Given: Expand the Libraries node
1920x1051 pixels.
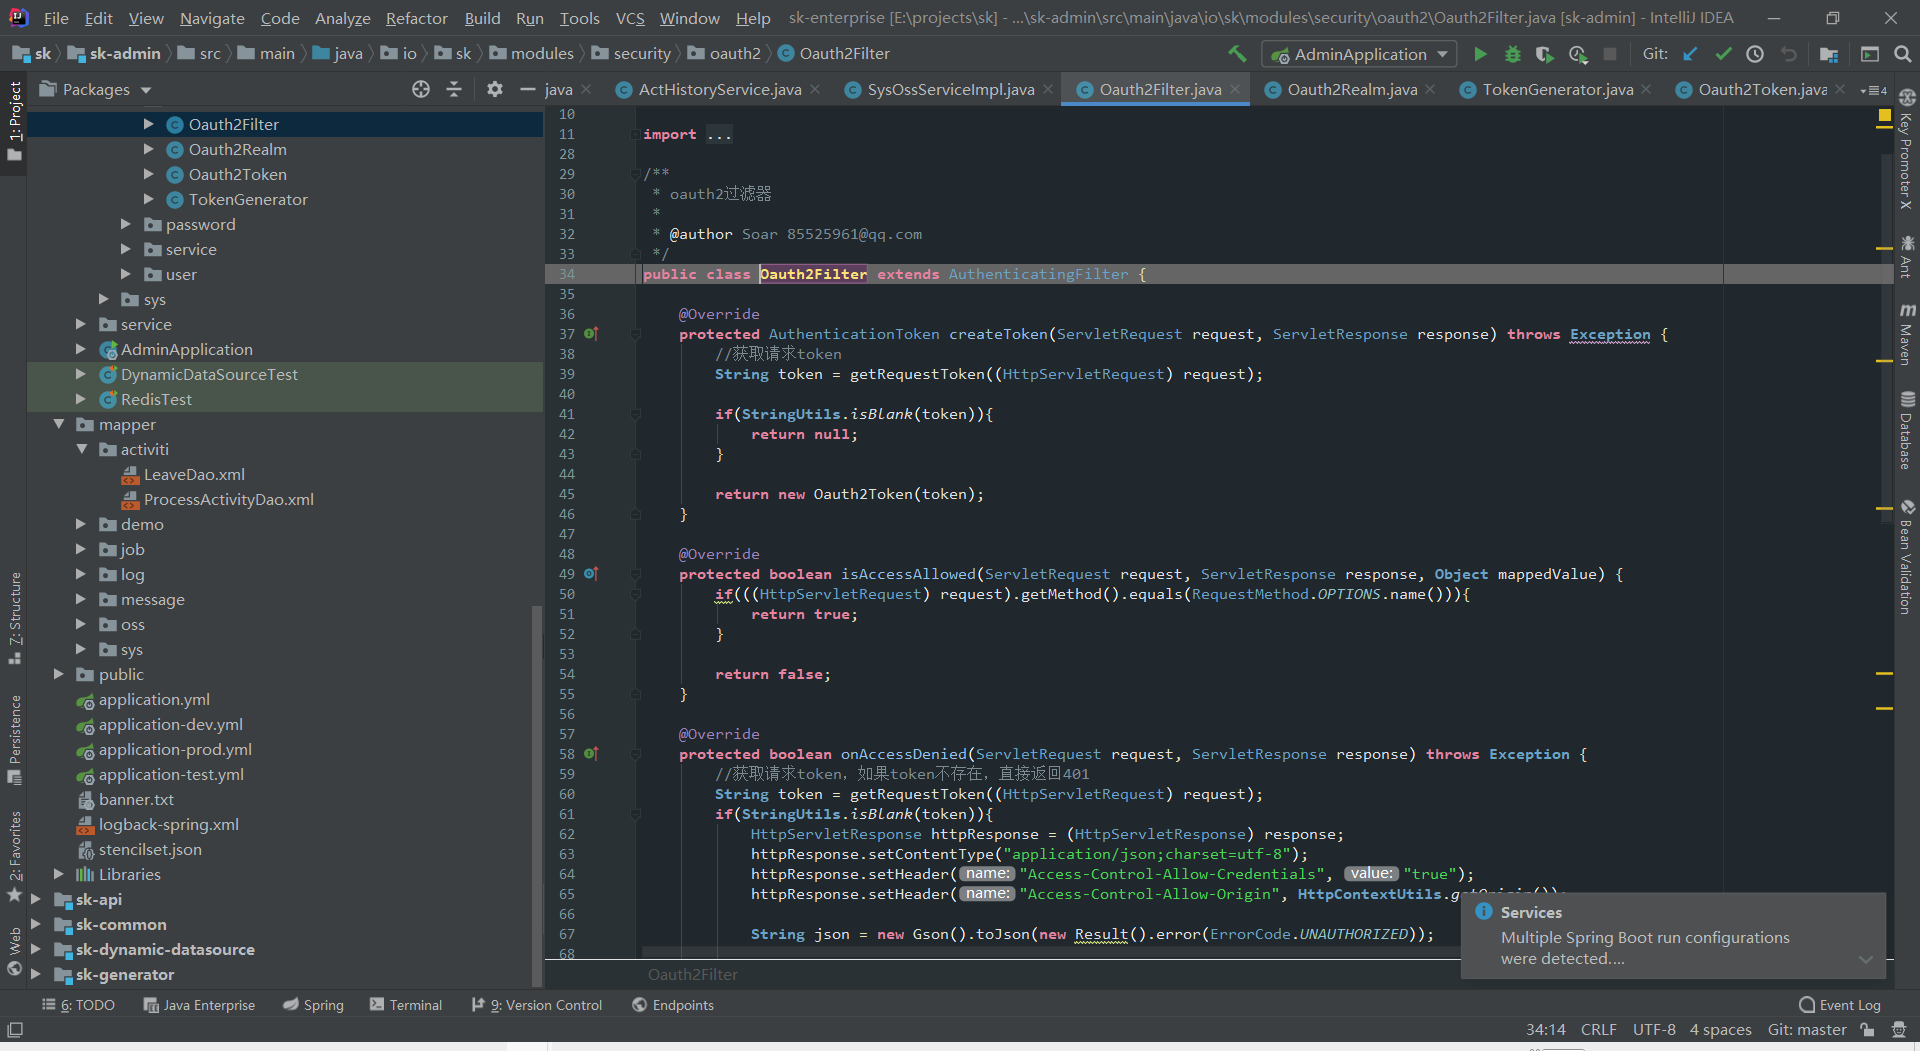Looking at the screenshot, I should [x=59, y=874].
